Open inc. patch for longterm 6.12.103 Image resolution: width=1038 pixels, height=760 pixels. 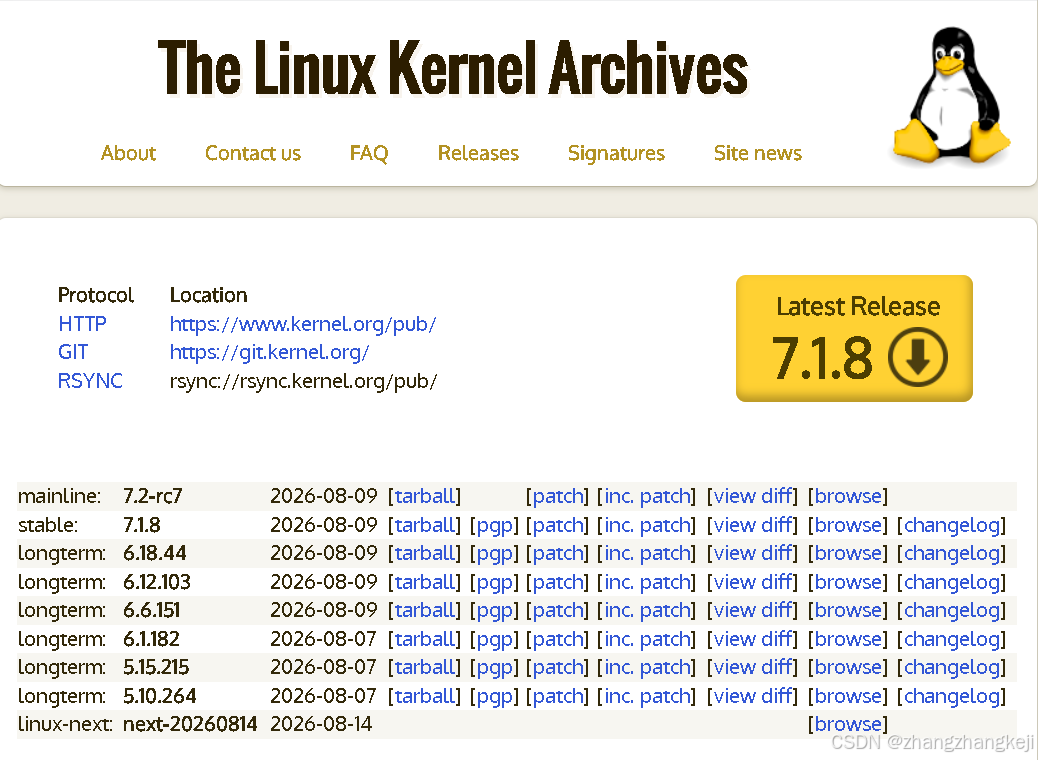(x=646, y=582)
